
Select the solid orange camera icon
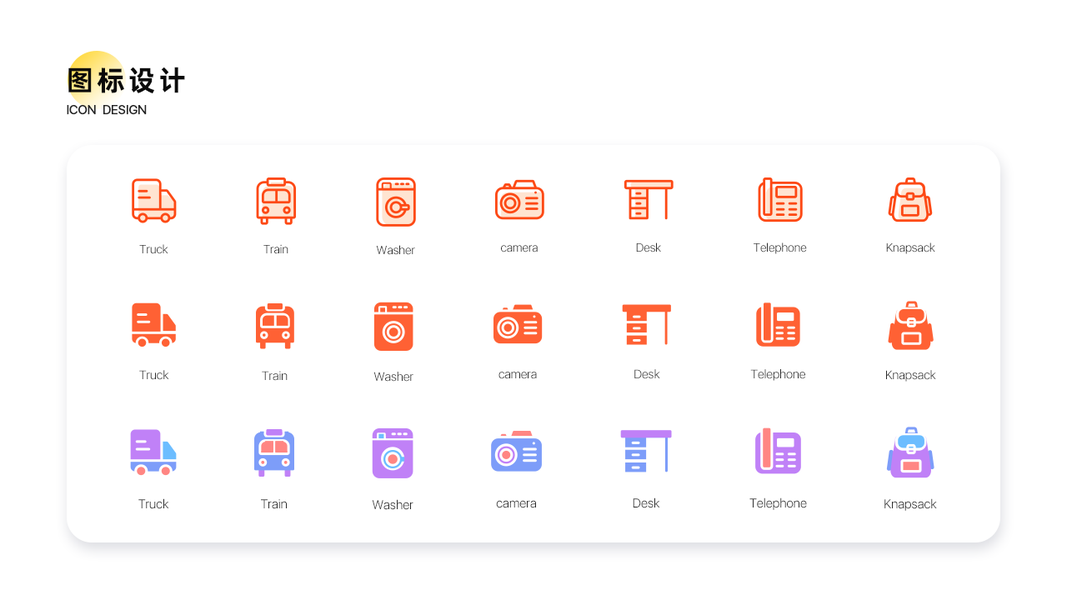pyautogui.click(x=518, y=324)
